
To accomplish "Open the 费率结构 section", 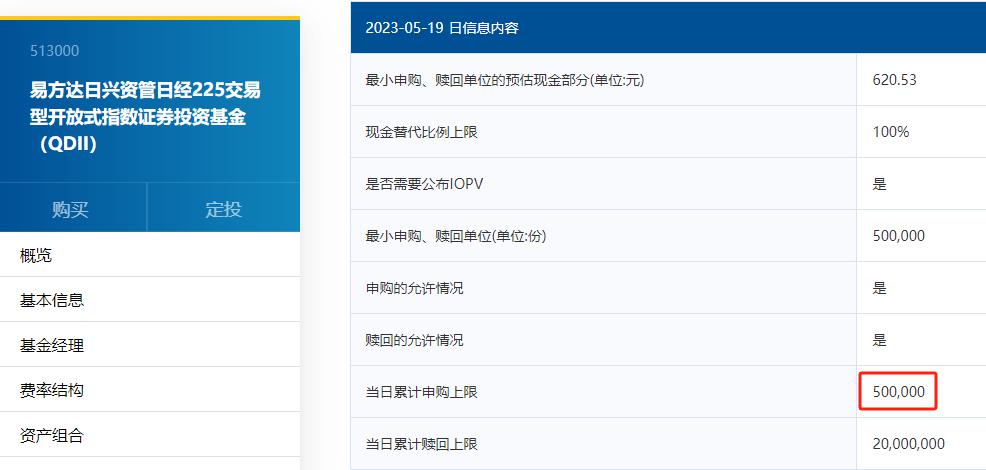I will coord(52,390).
